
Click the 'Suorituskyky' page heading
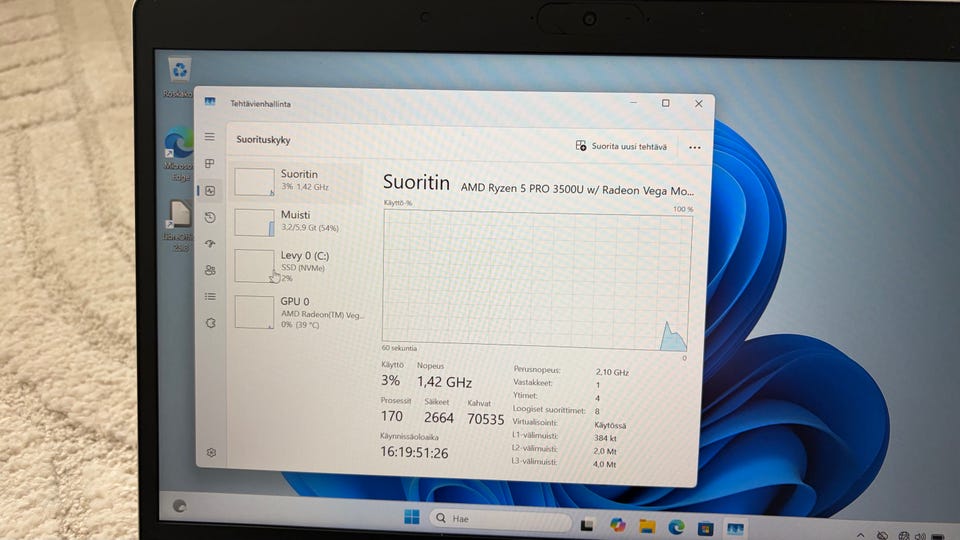263,140
